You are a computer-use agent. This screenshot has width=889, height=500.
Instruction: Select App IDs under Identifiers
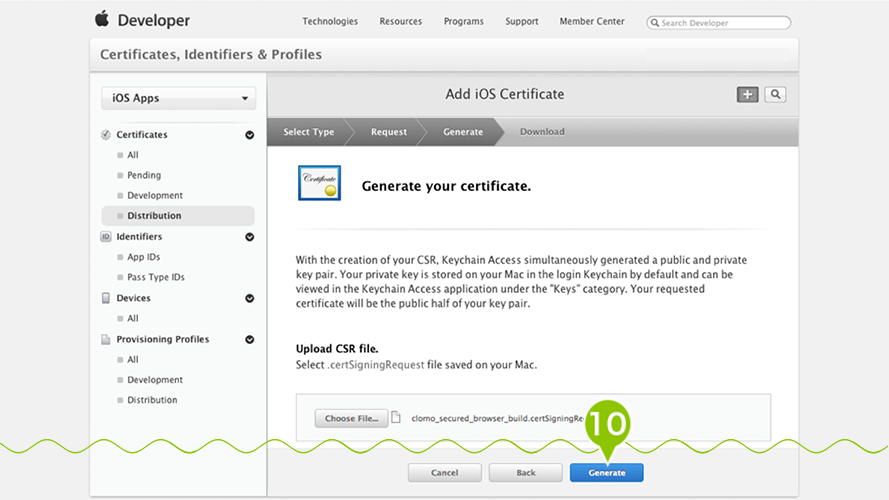tap(143, 257)
